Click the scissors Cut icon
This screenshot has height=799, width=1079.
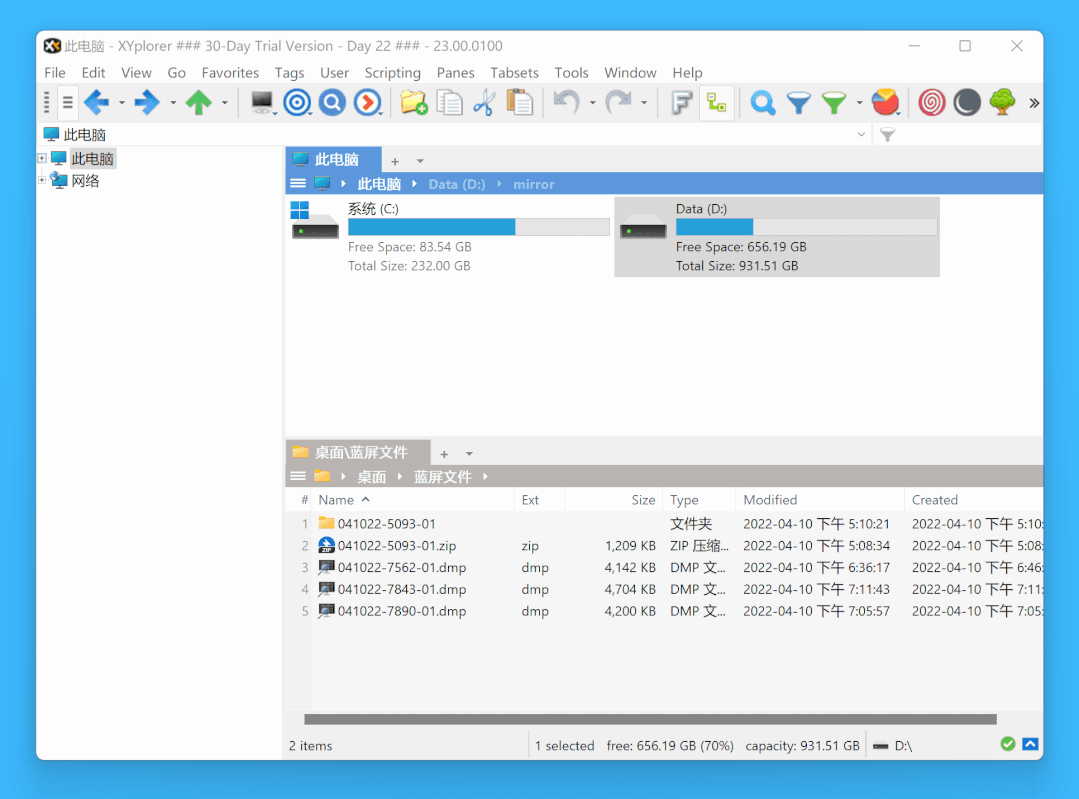(484, 103)
